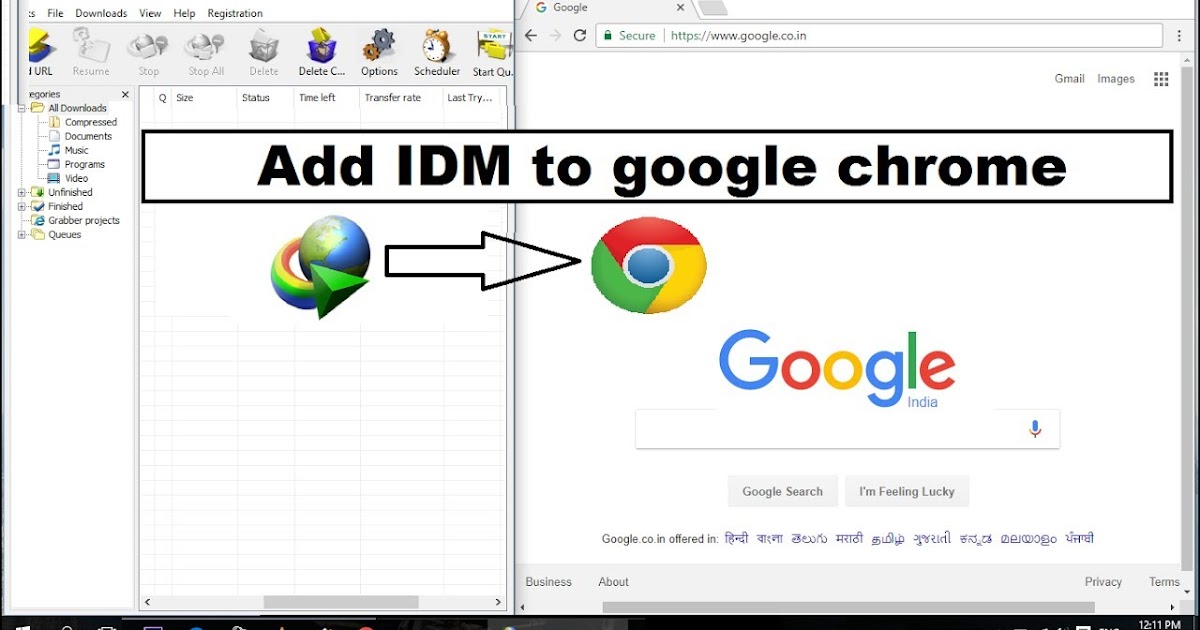This screenshot has height=630, width=1200.
Task: Close the Google tab in Chrome
Action: coord(681,8)
